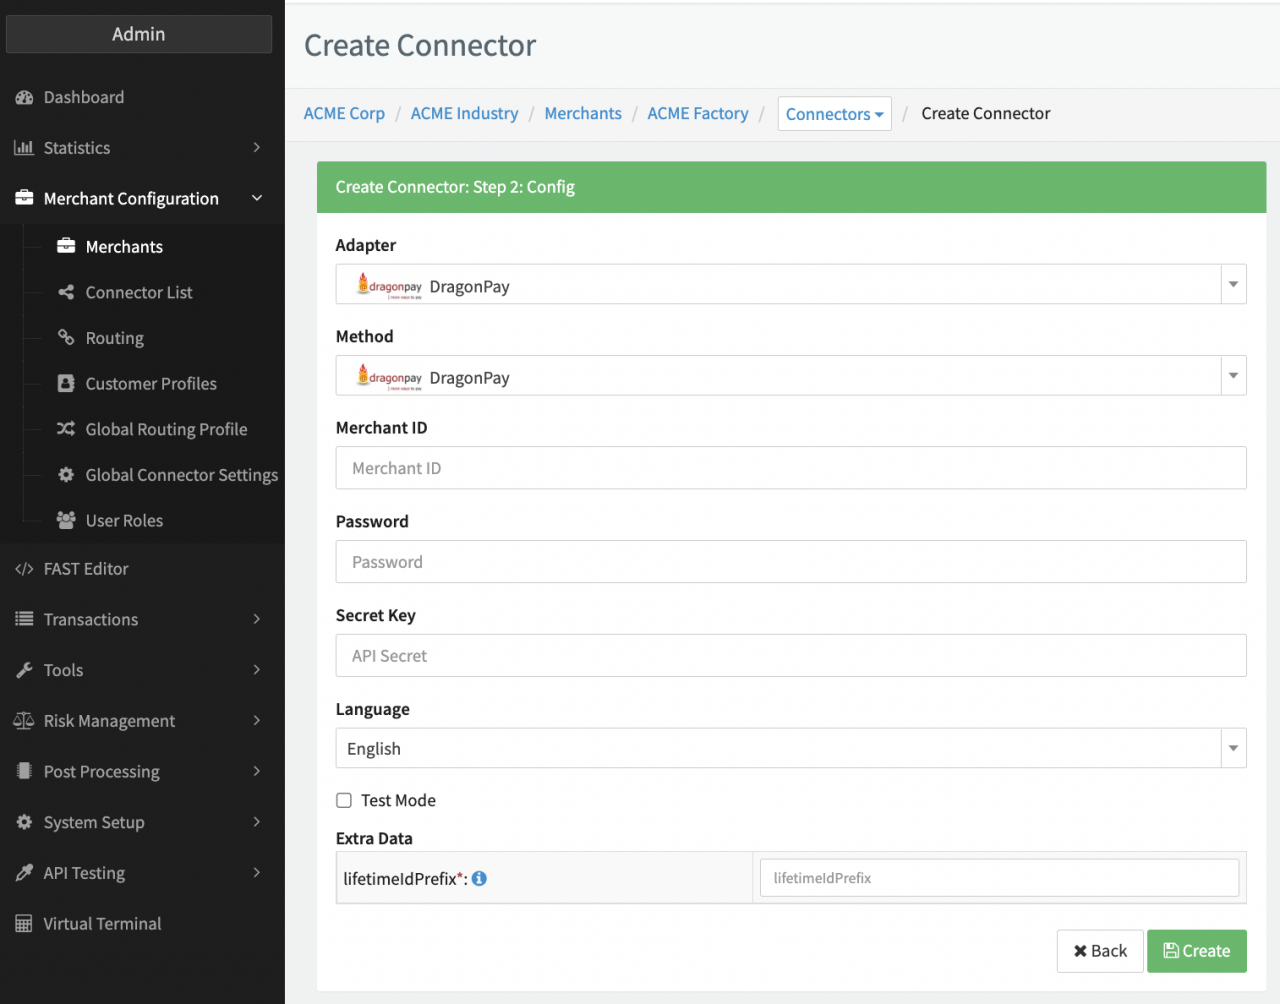The image size is (1280, 1004).
Task: Click the Global Routing Profile shuffle icon
Action: 66,429
